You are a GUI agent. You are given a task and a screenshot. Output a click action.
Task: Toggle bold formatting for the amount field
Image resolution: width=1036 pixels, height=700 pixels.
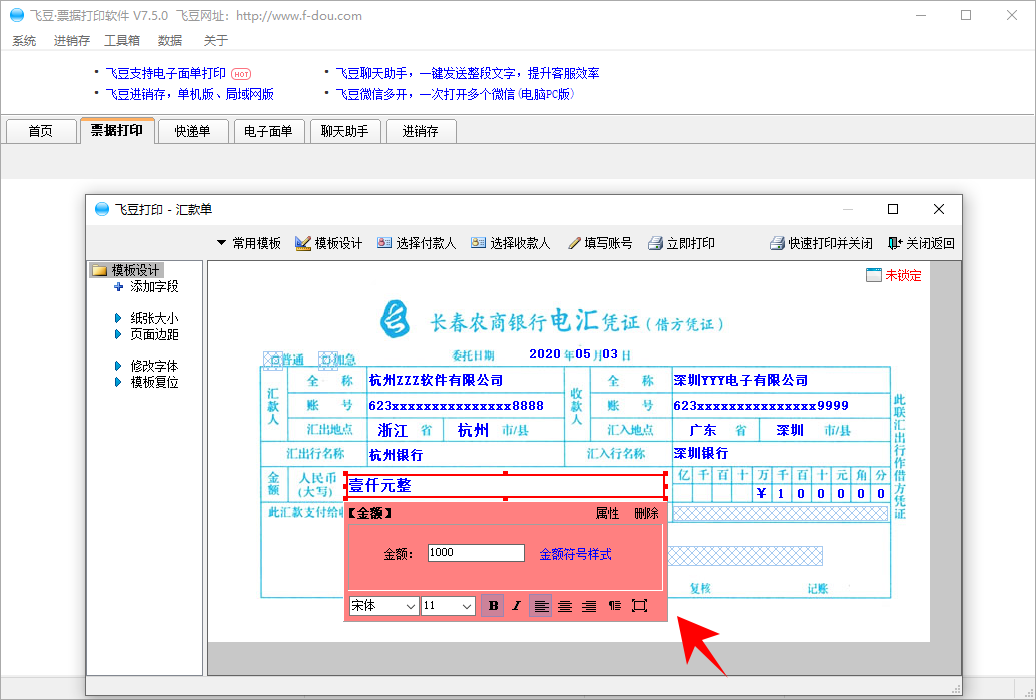coord(493,605)
